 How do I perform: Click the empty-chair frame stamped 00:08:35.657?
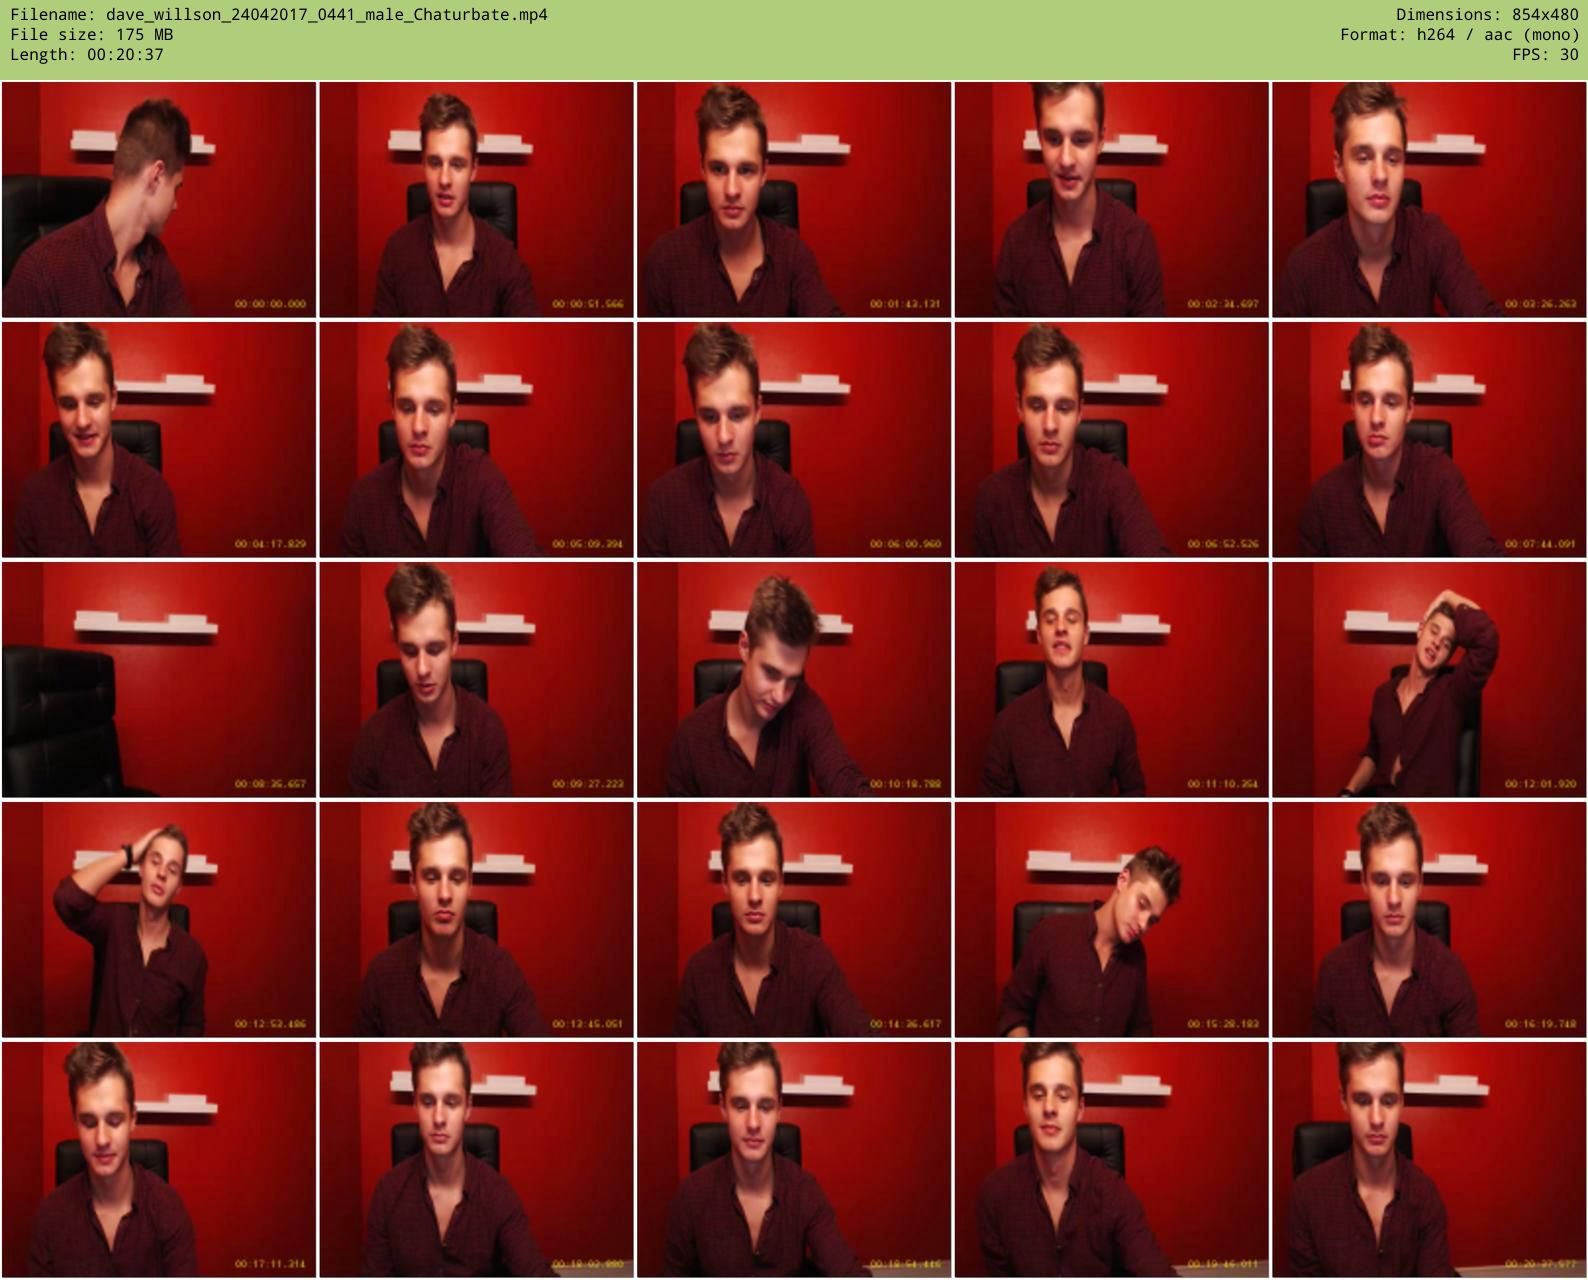pyautogui.click(x=159, y=679)
